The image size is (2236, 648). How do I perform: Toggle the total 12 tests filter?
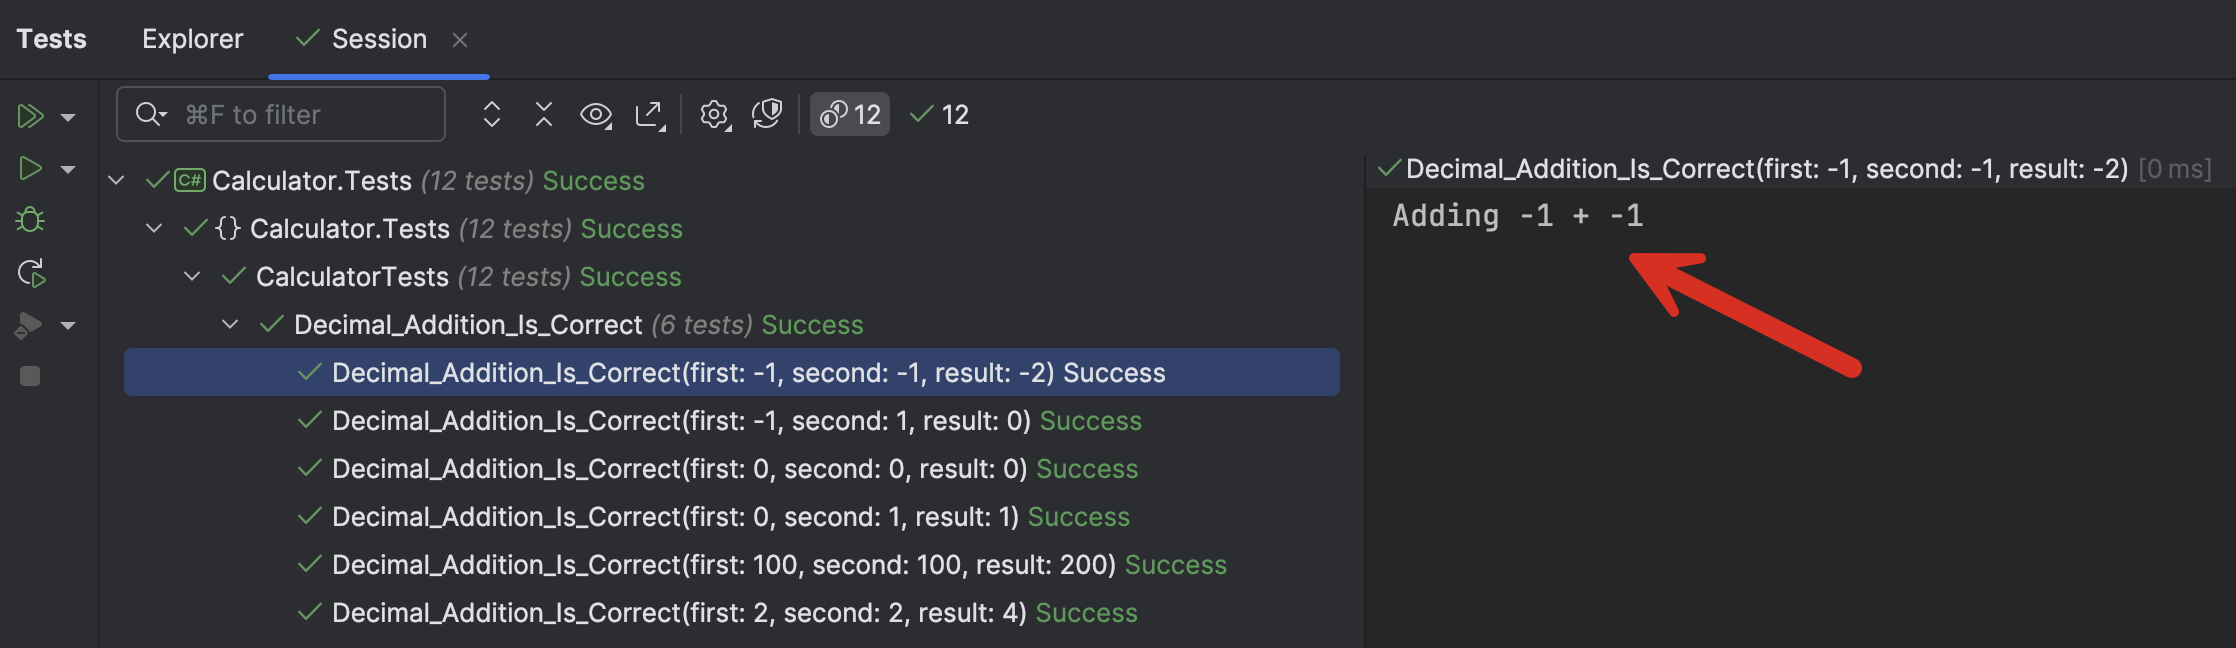tap(850, 115)
